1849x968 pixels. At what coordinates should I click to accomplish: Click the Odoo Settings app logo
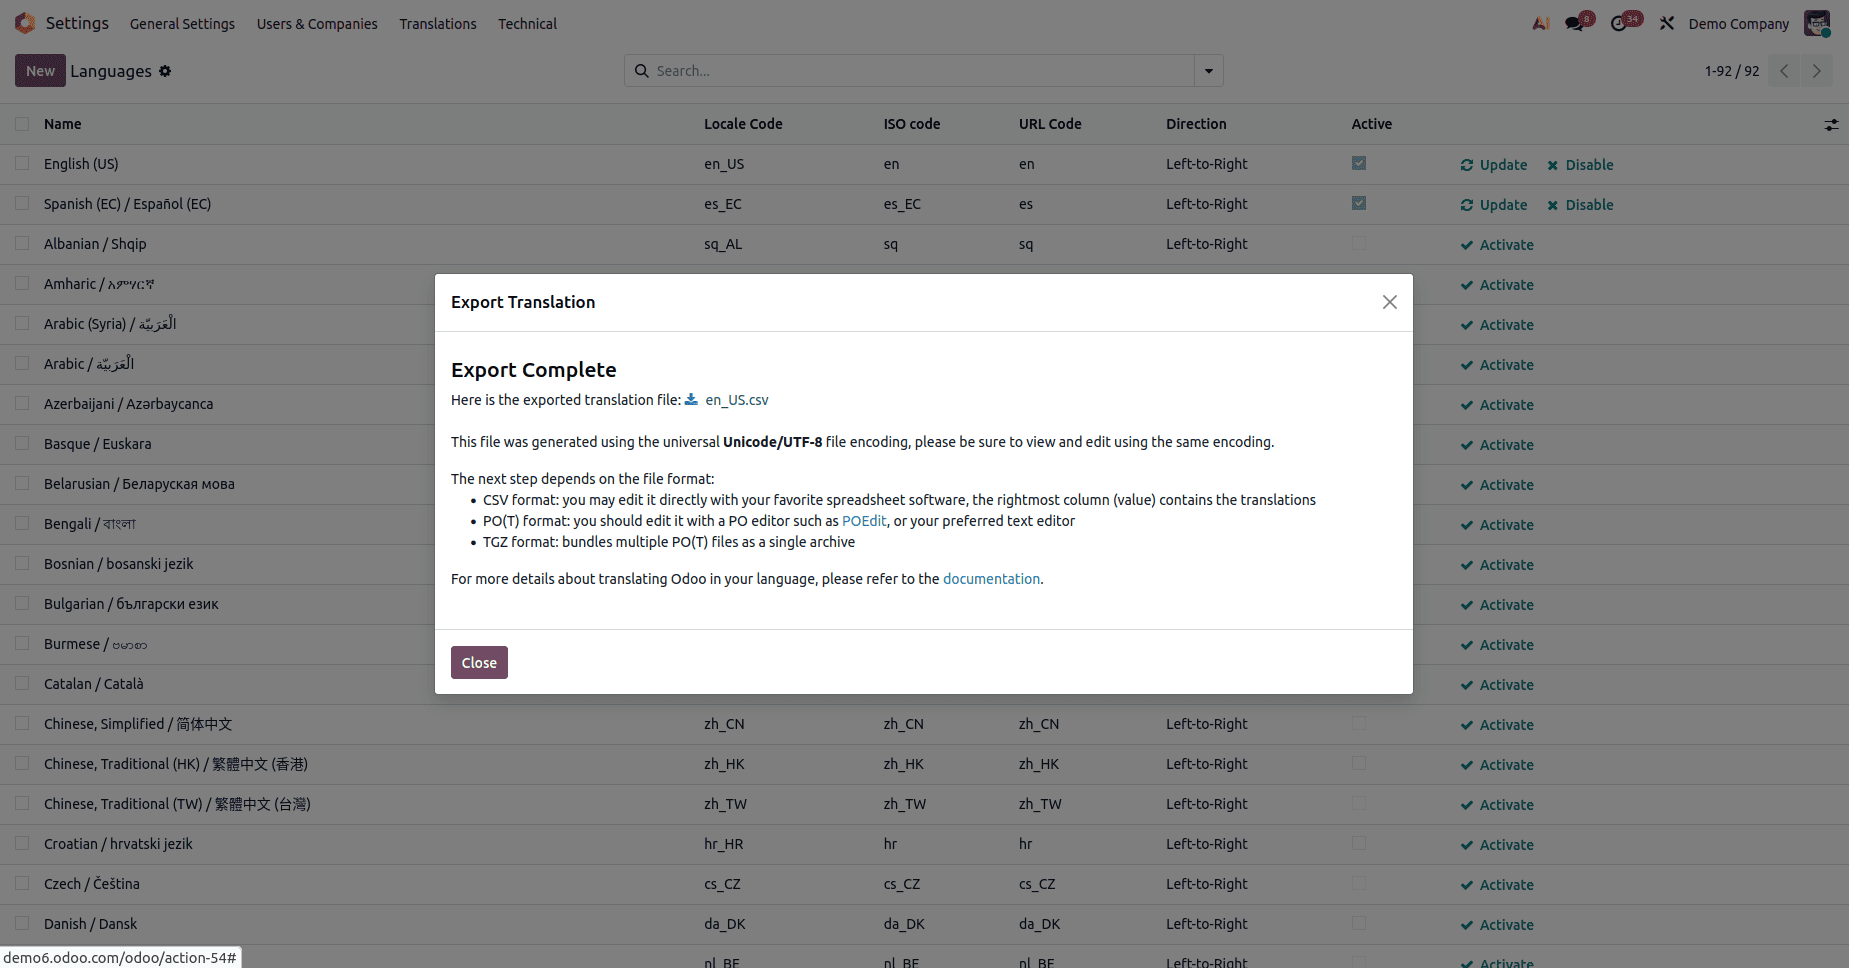(x=24, y=22)
